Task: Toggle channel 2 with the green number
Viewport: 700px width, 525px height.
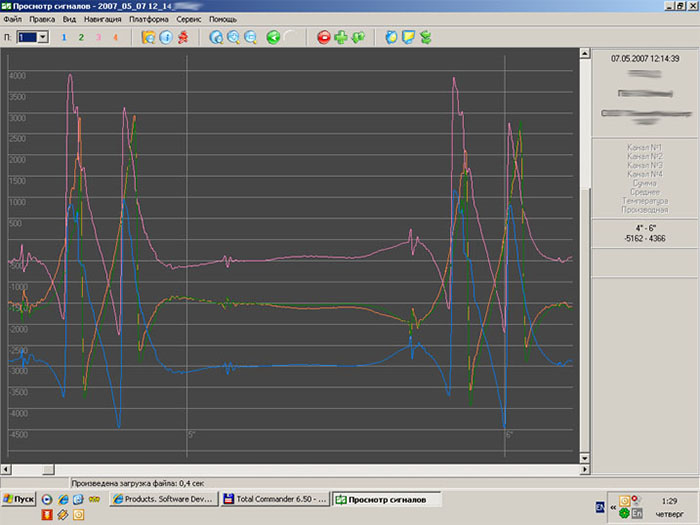Action: point(81,37)
